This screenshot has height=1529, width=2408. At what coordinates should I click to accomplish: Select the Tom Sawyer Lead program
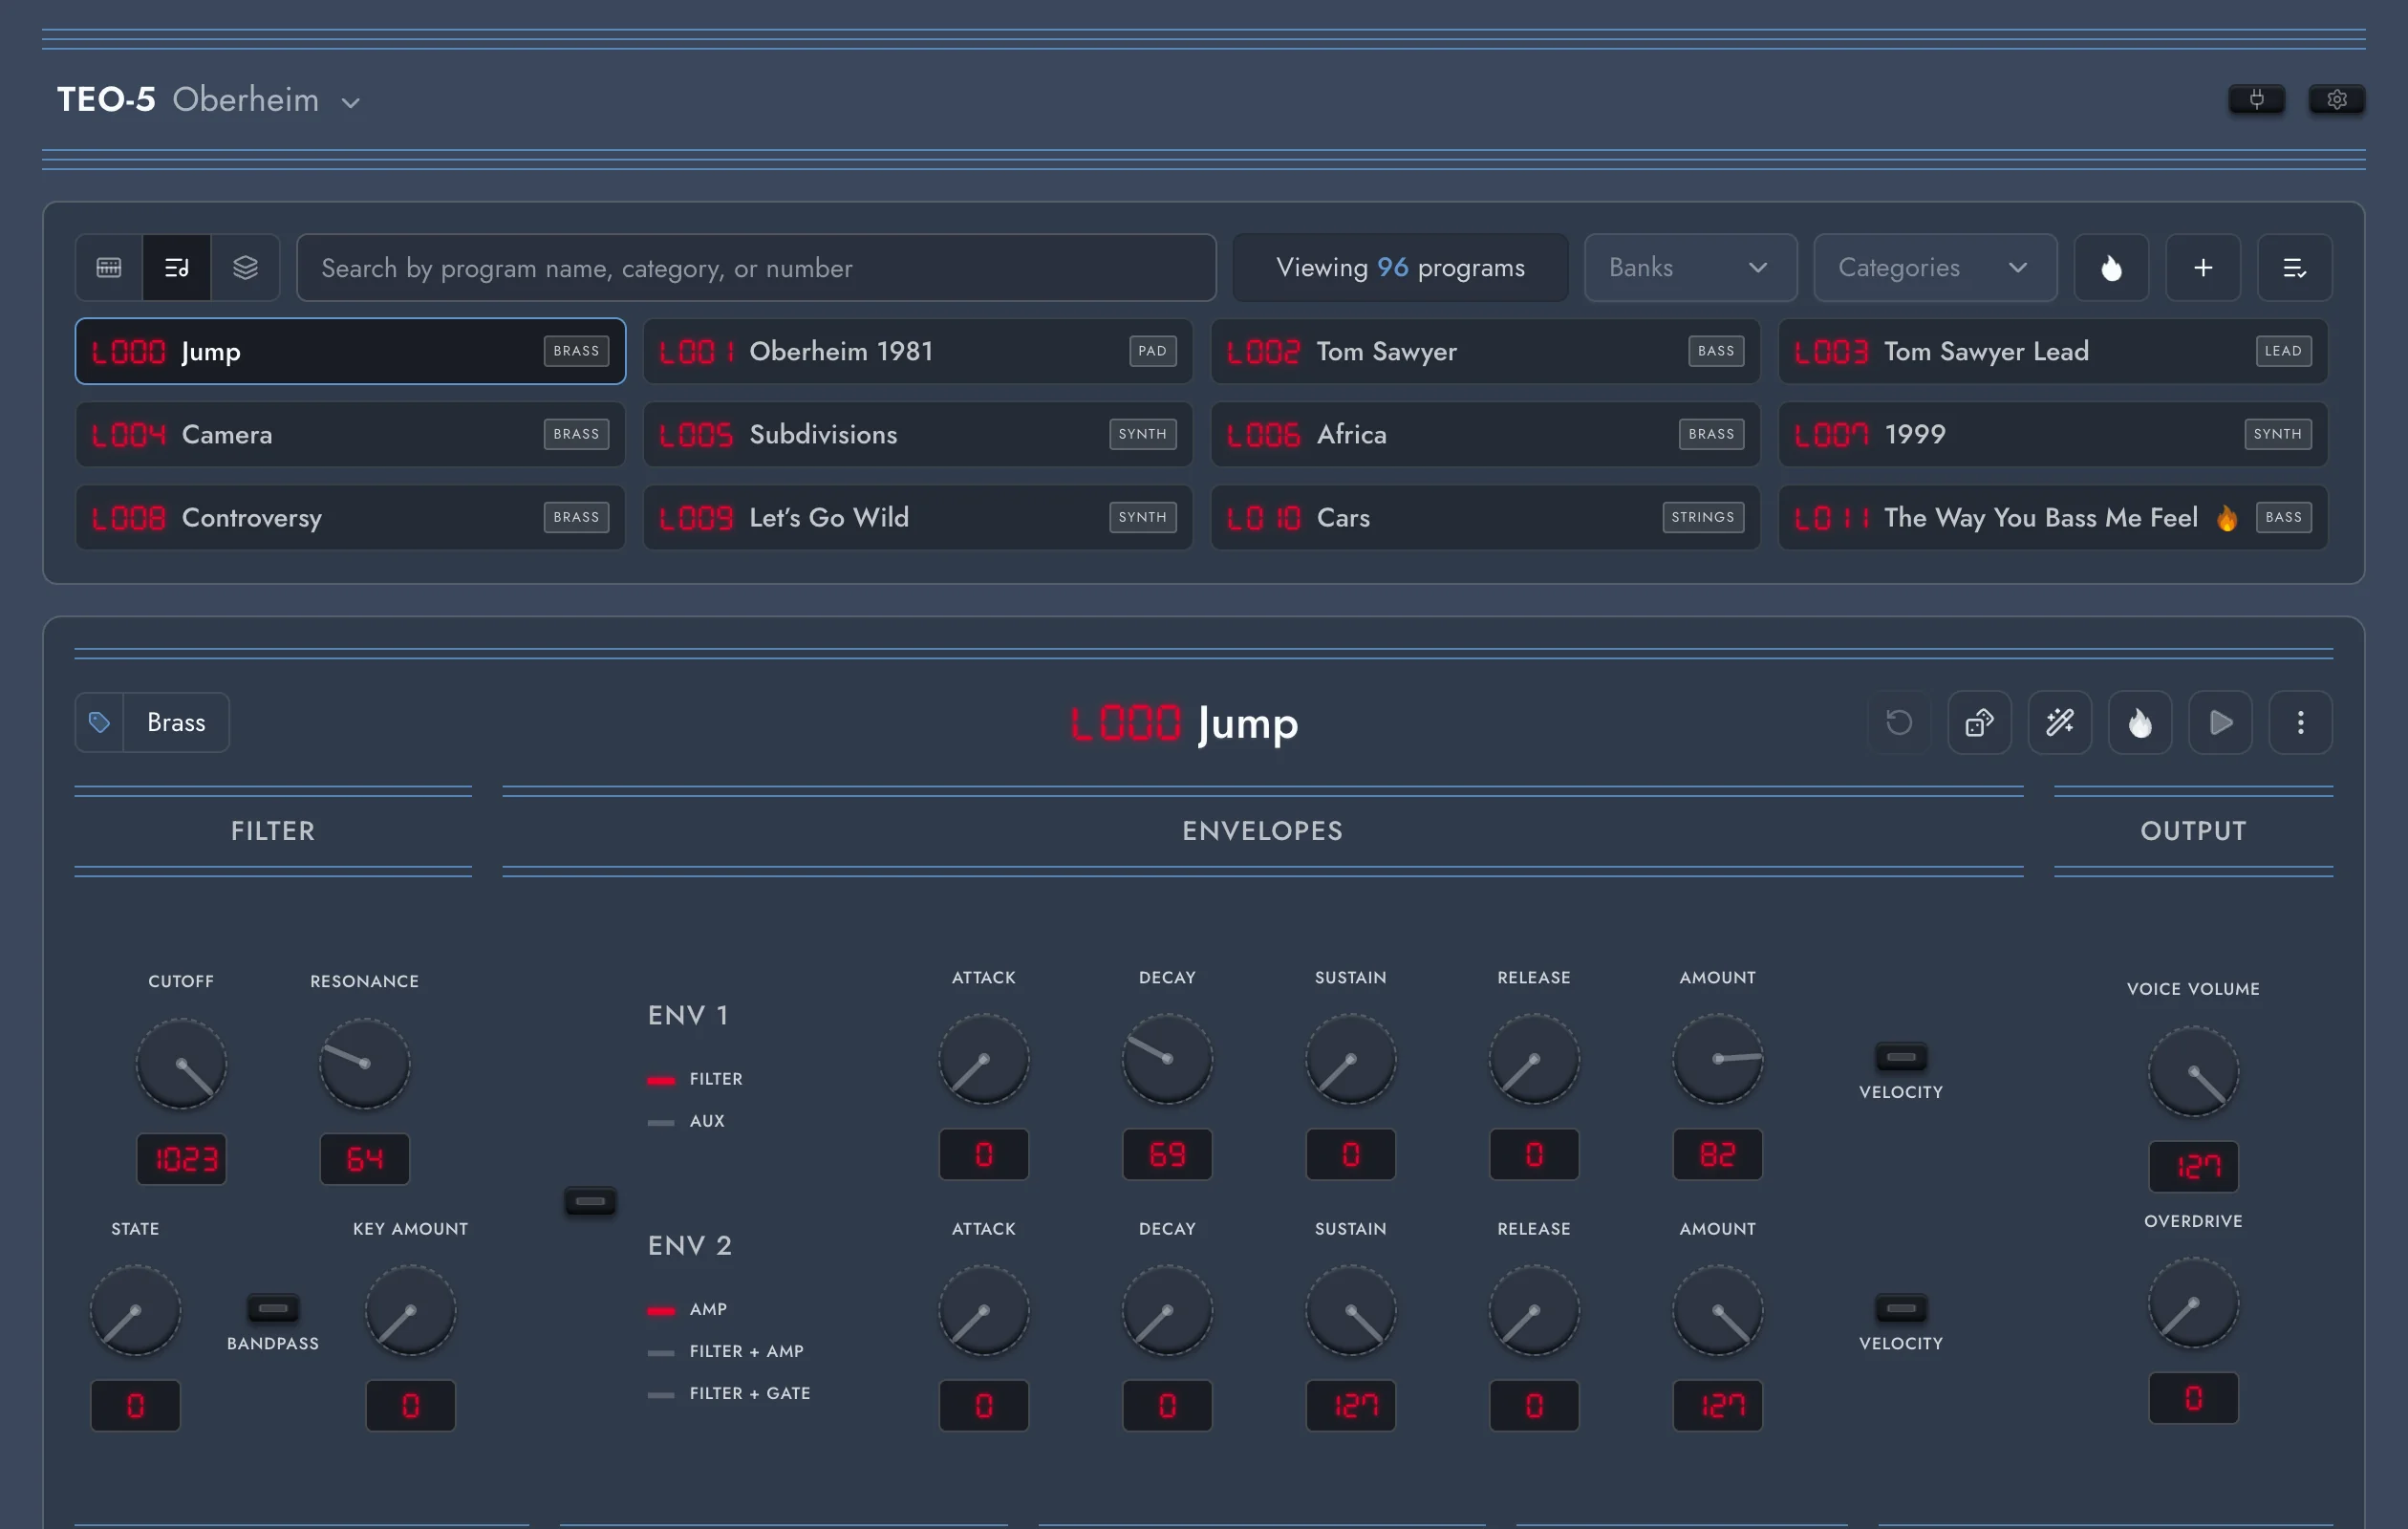(2052, 351)
